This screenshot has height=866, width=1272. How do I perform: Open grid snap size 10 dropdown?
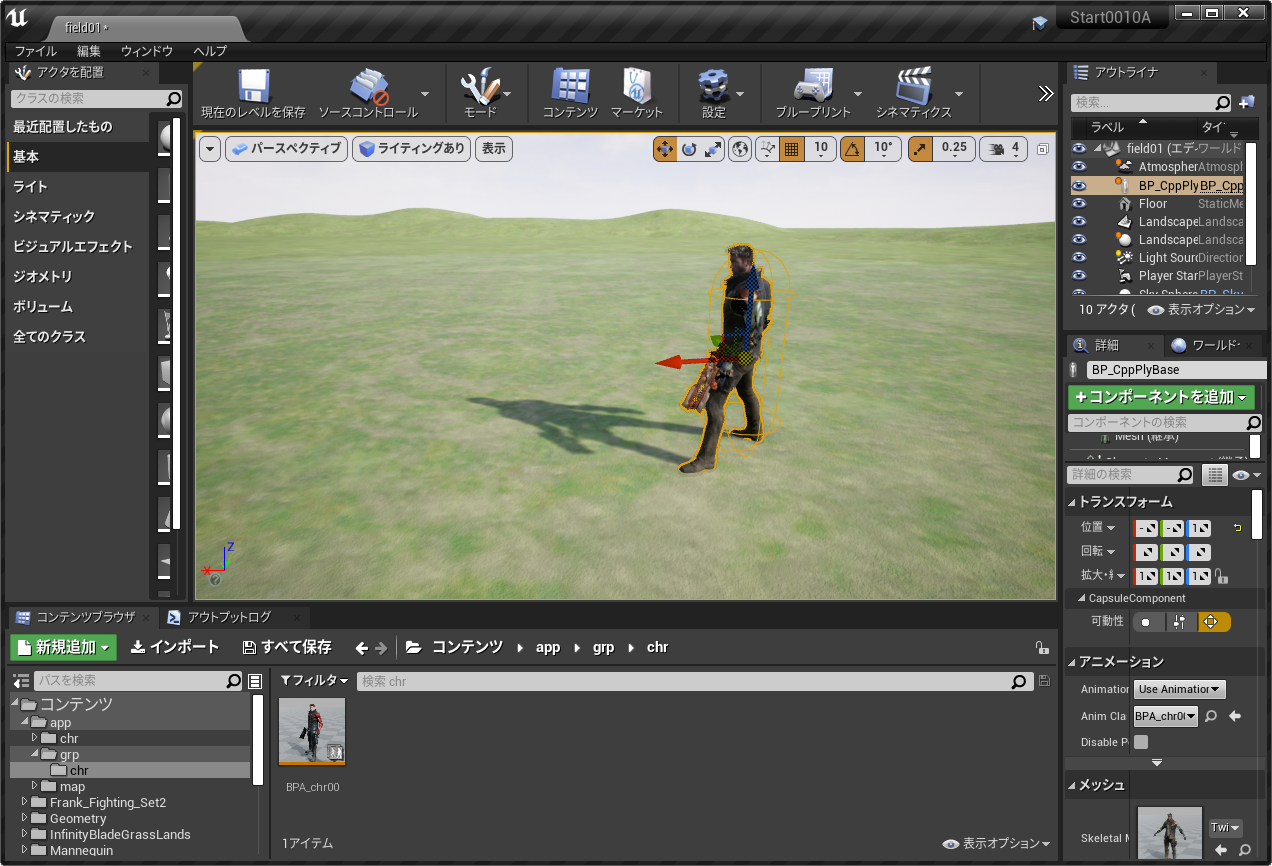point(820,149)
